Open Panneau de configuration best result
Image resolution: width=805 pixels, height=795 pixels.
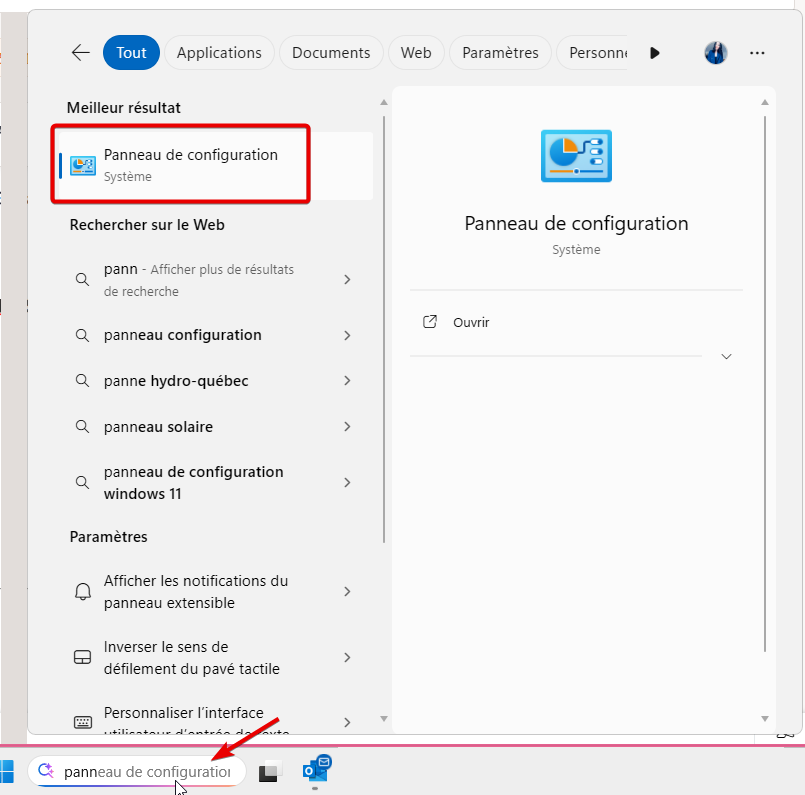216,165
